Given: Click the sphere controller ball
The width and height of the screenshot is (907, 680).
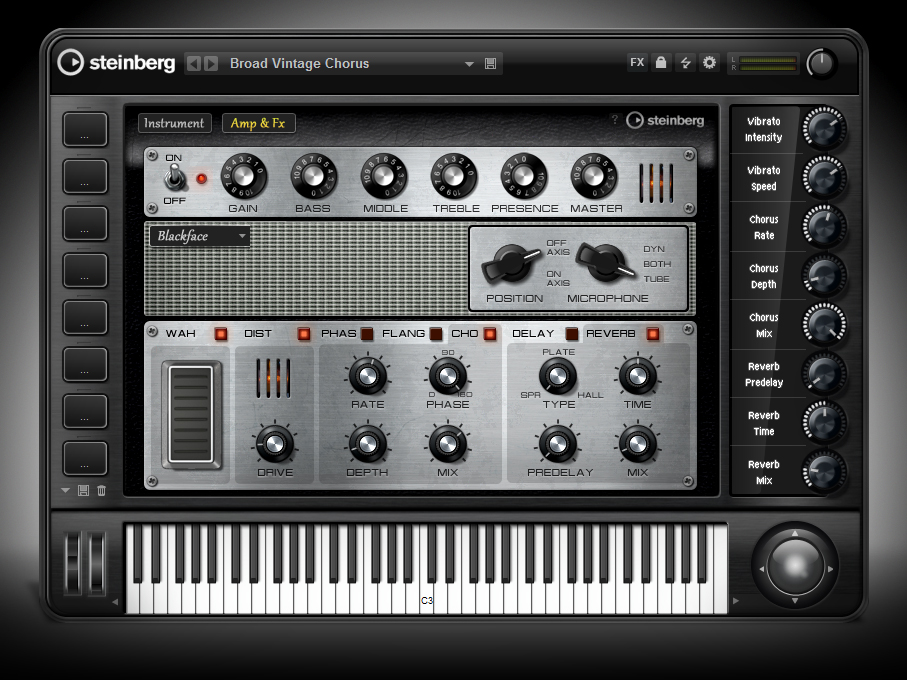Looking at the screenshot, I should coord(795,566).
